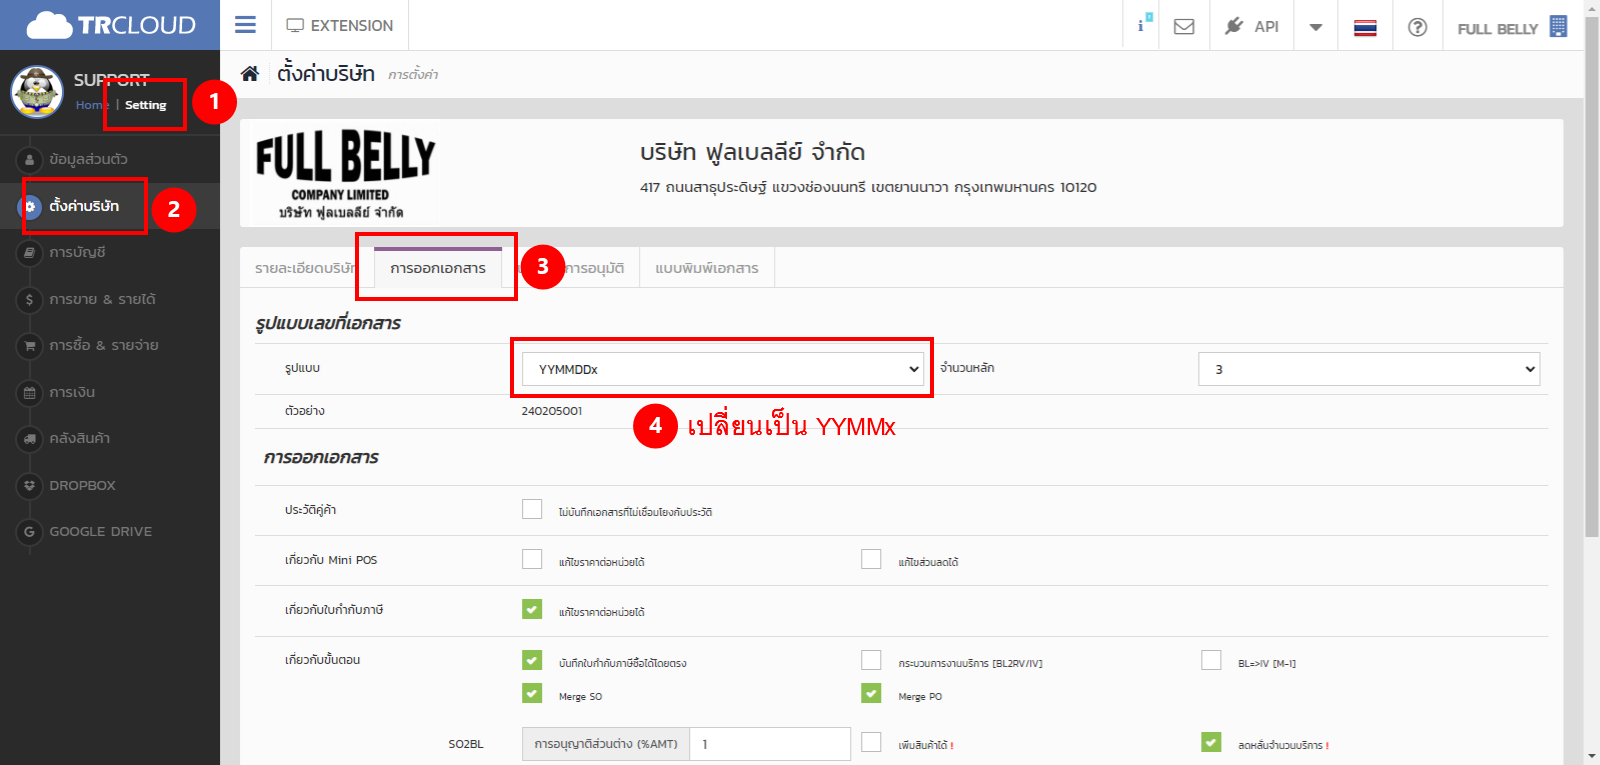Toggle ประวัติคู่ค้า unlinked-document checkbox

click(532, 509)
